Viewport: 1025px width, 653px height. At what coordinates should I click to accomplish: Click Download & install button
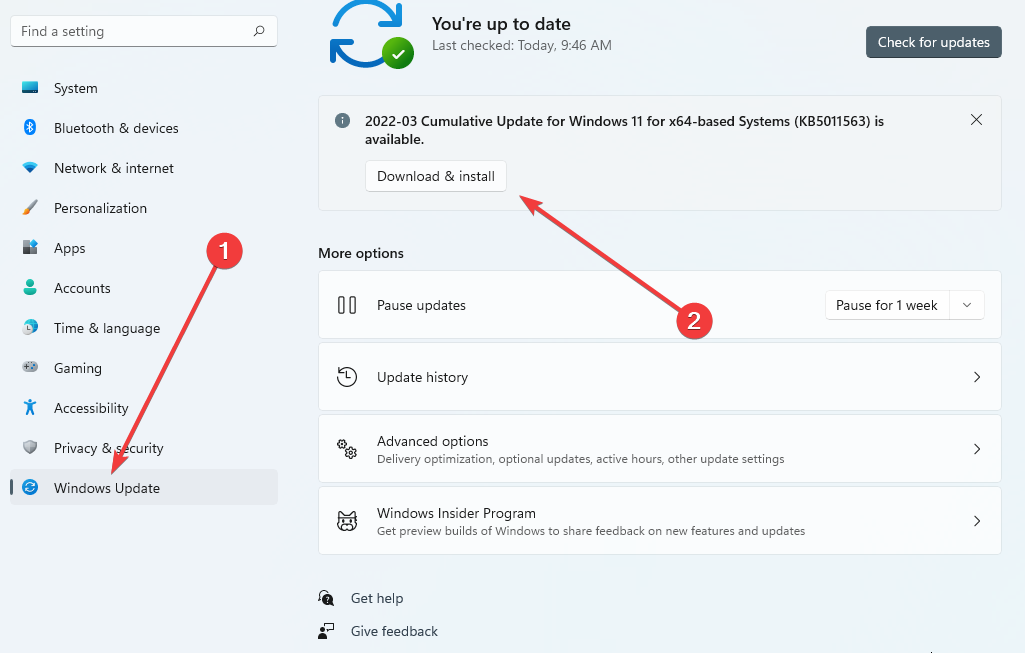[x=436, y=176]
